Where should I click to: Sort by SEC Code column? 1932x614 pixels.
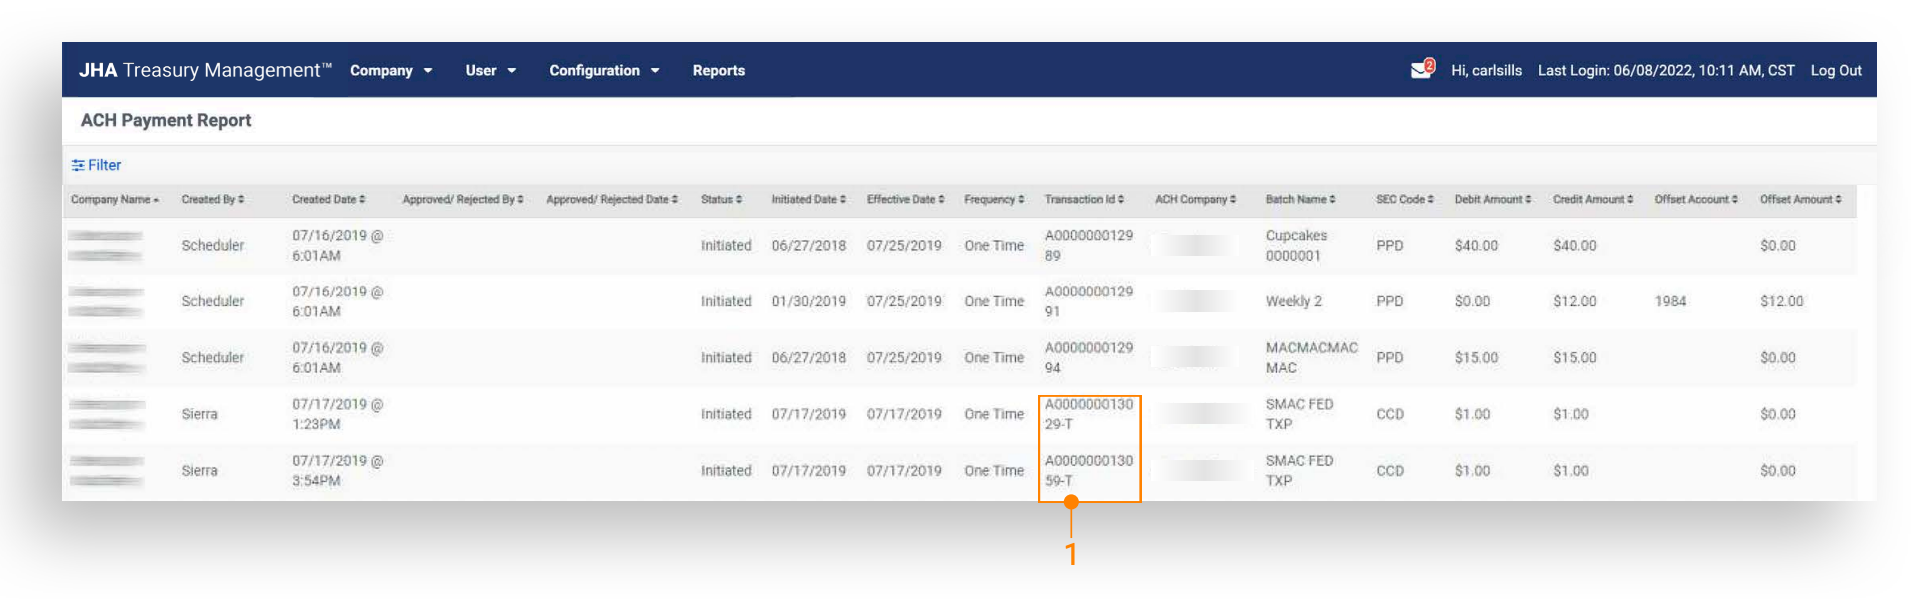point(1404,200)
